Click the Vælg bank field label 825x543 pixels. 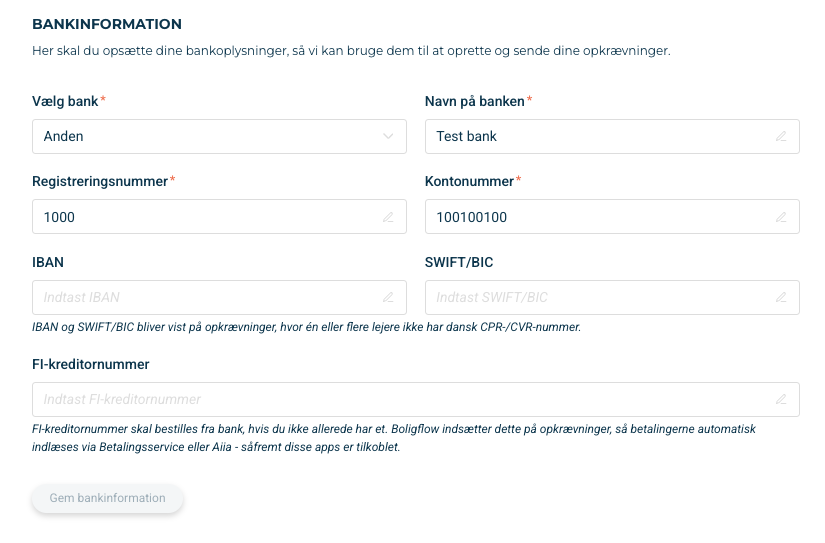(65, 102)
